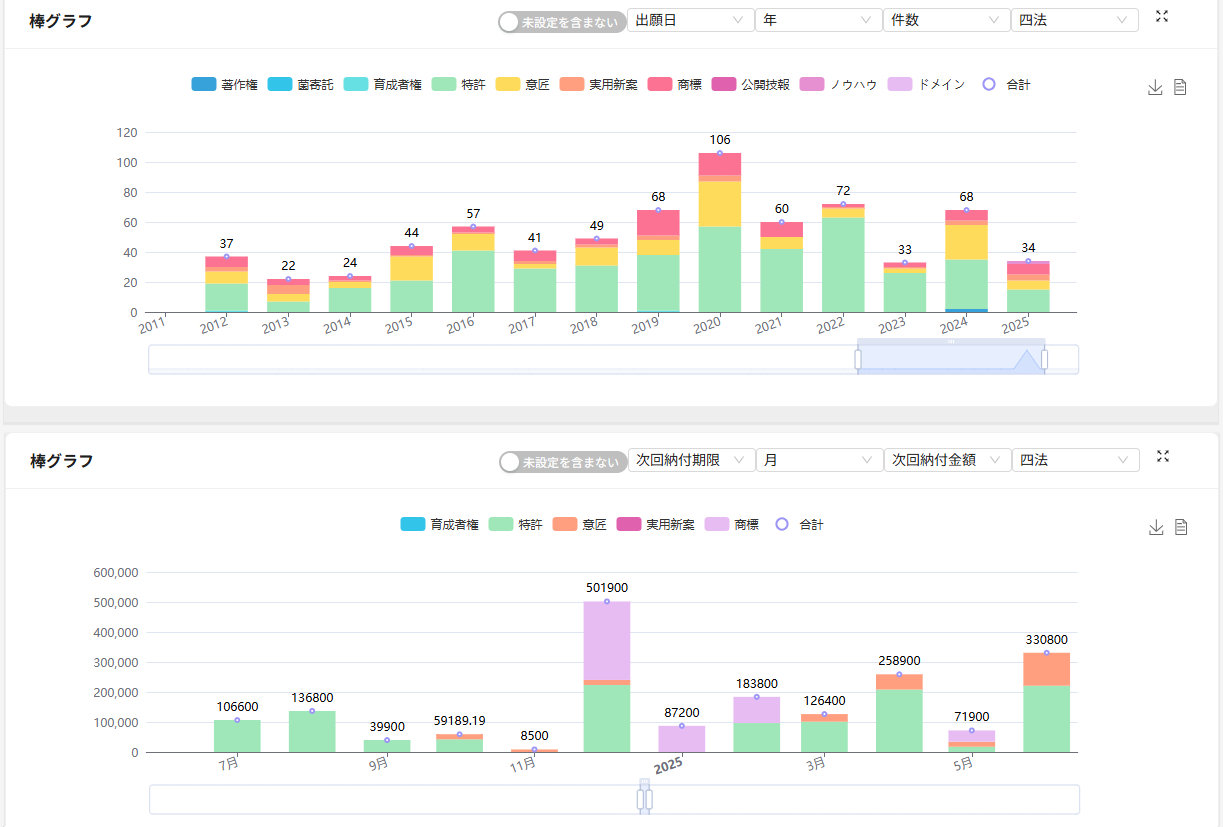
Task: Toggle 未設定を含まない switch on bottom chart
Action: click(x=562, y=462)
